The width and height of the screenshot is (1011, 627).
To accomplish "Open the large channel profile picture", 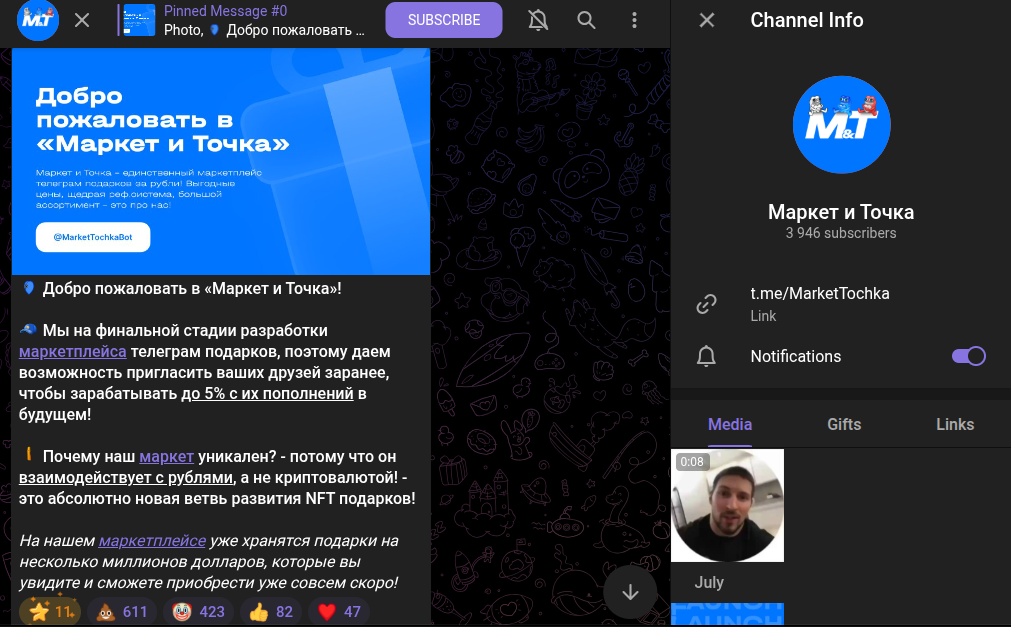I will pyautogui.click(x=840, y=124).
